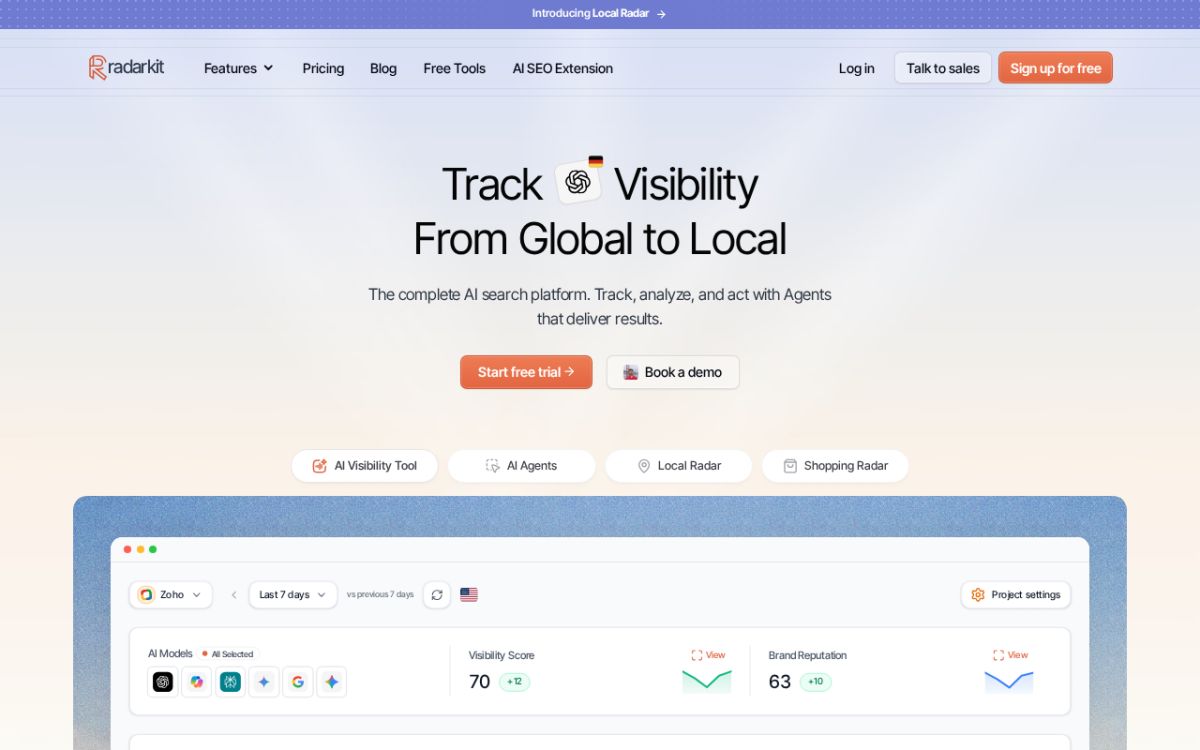This screenshot has width=1200, height=750.
Task: Click View next to Visibility Score
Action: [708, 655]
